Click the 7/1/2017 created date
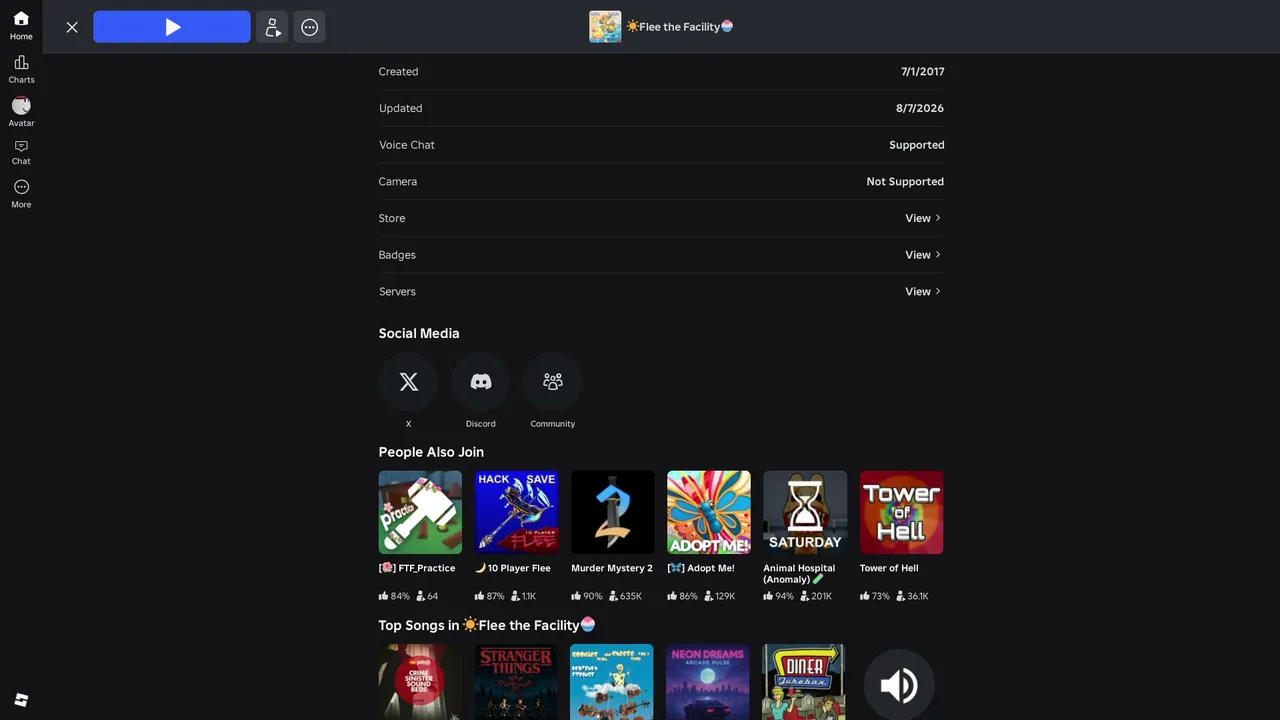 pyautogui.click(x=922, y=72)
